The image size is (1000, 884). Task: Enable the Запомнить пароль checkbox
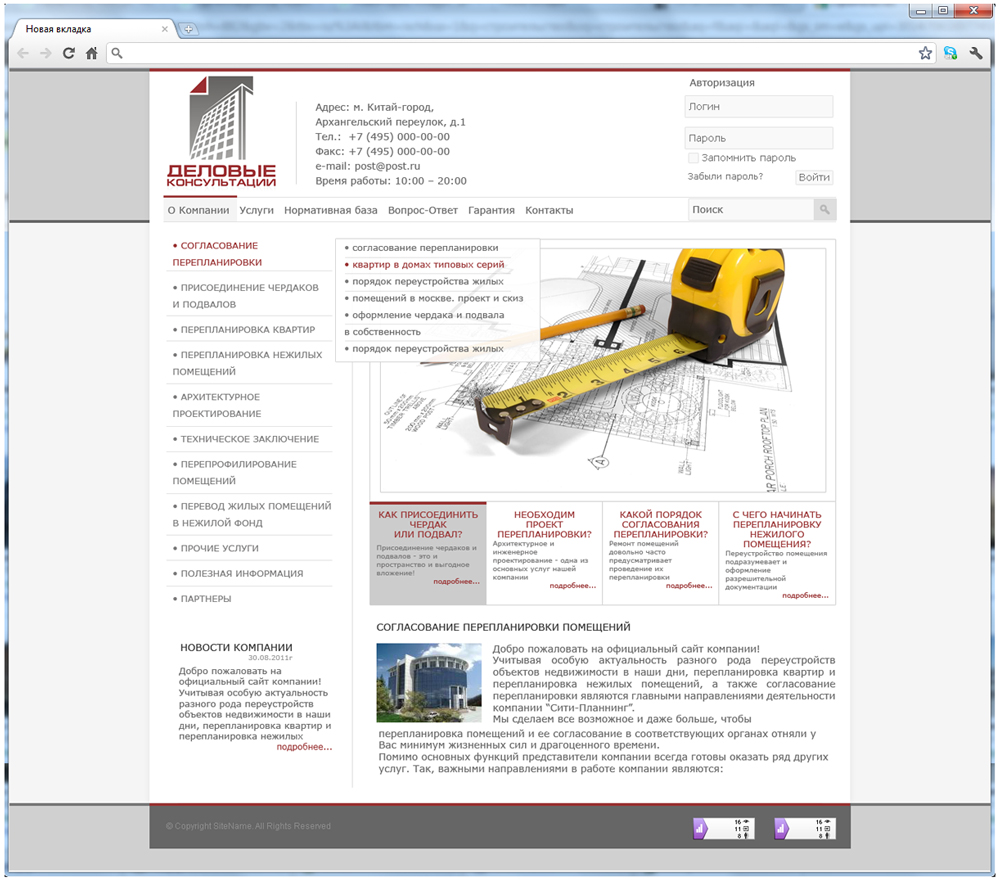pos(693,158)
